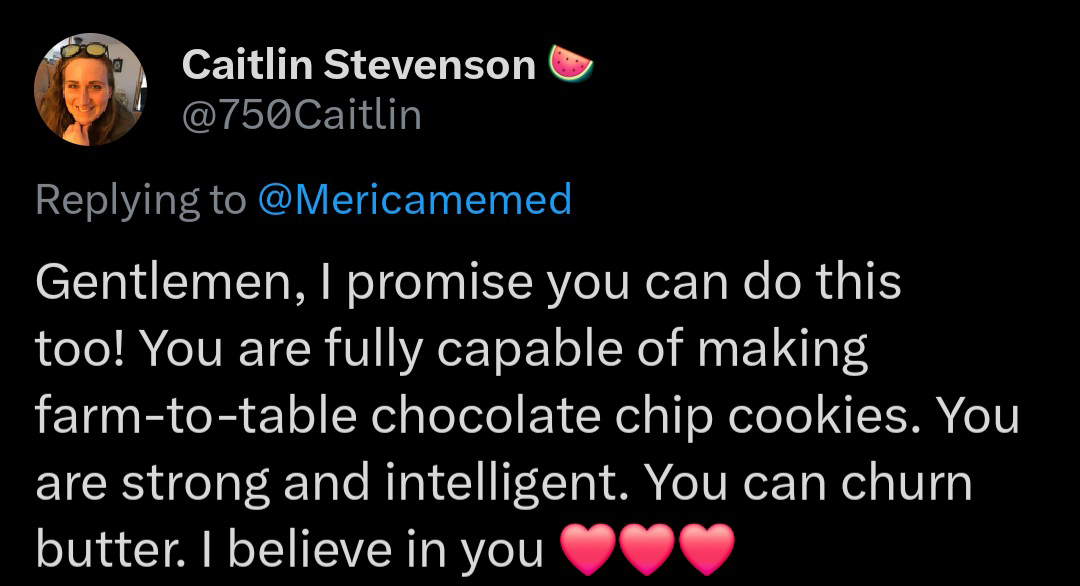Click the word 'too!' starting the second line
Screen dimensions: 1080x586
click(78, 349)
